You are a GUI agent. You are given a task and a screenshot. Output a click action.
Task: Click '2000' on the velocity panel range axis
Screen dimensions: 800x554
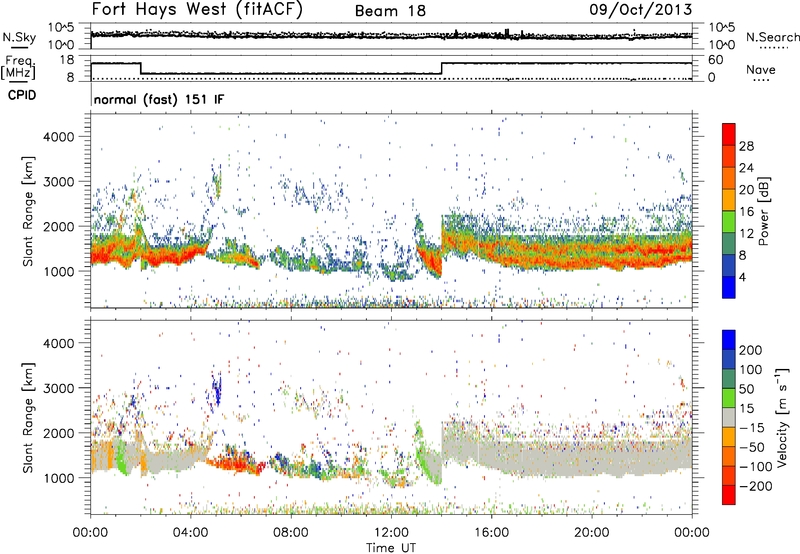tap(59, 433)
